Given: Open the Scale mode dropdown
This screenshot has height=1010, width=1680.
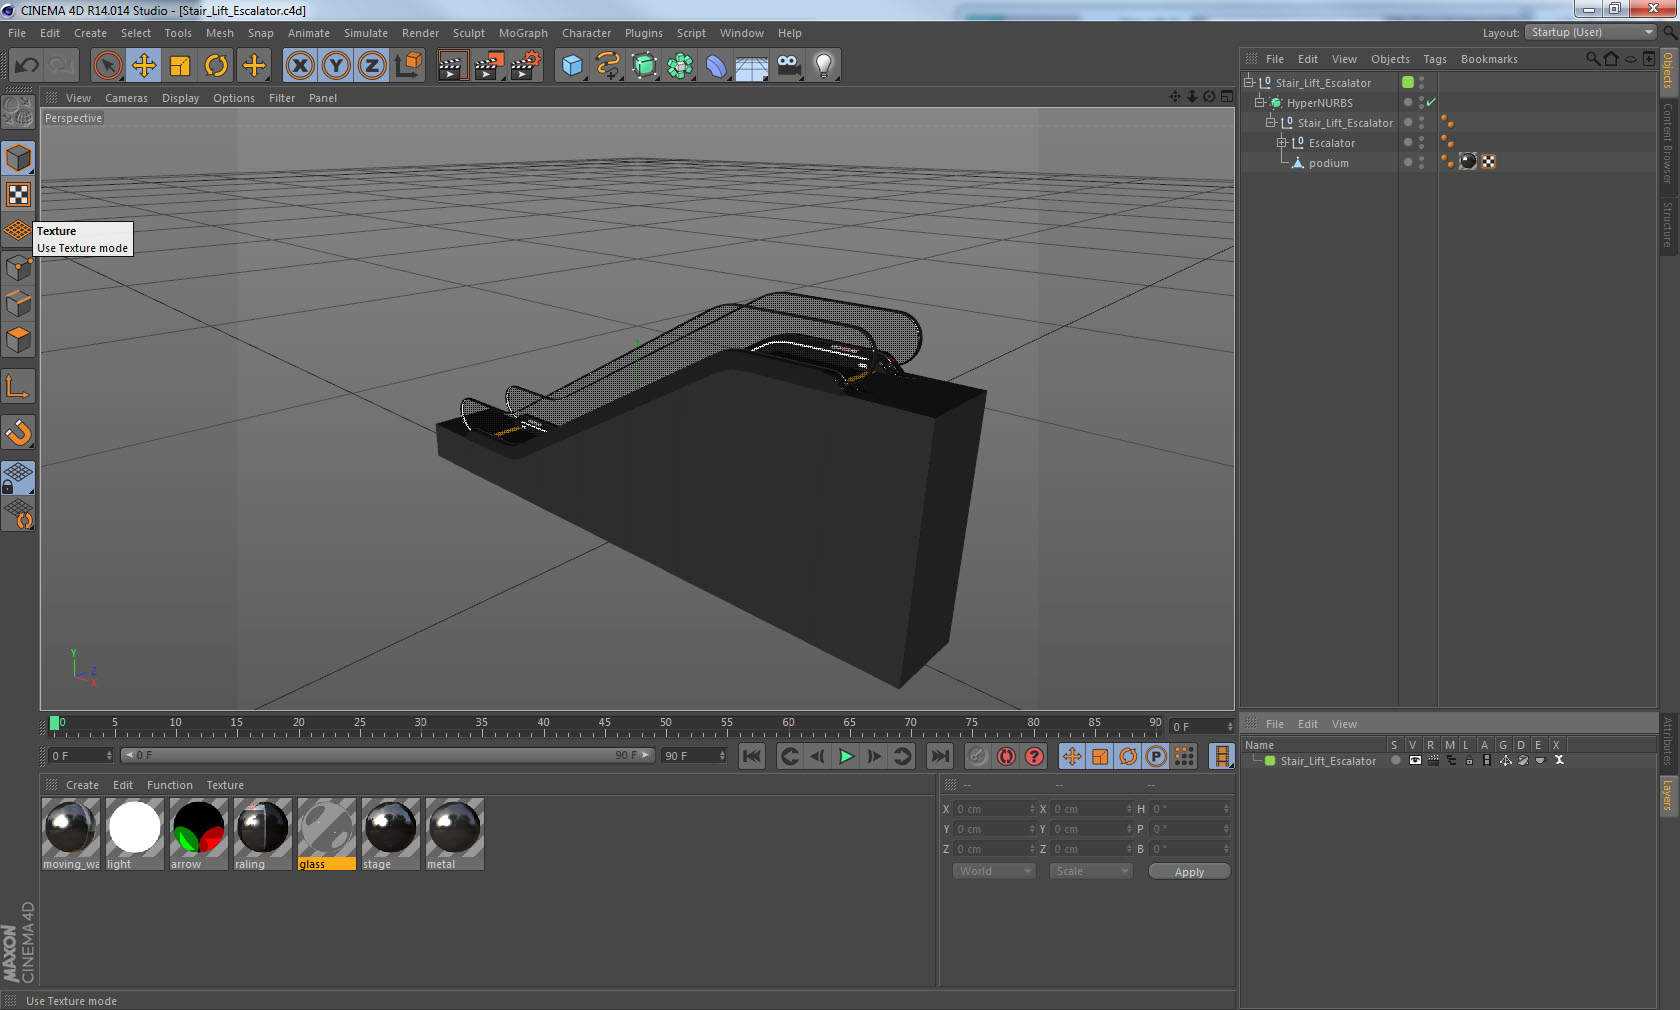Looking at the screenshot, I should click(x=1090, y=871).
